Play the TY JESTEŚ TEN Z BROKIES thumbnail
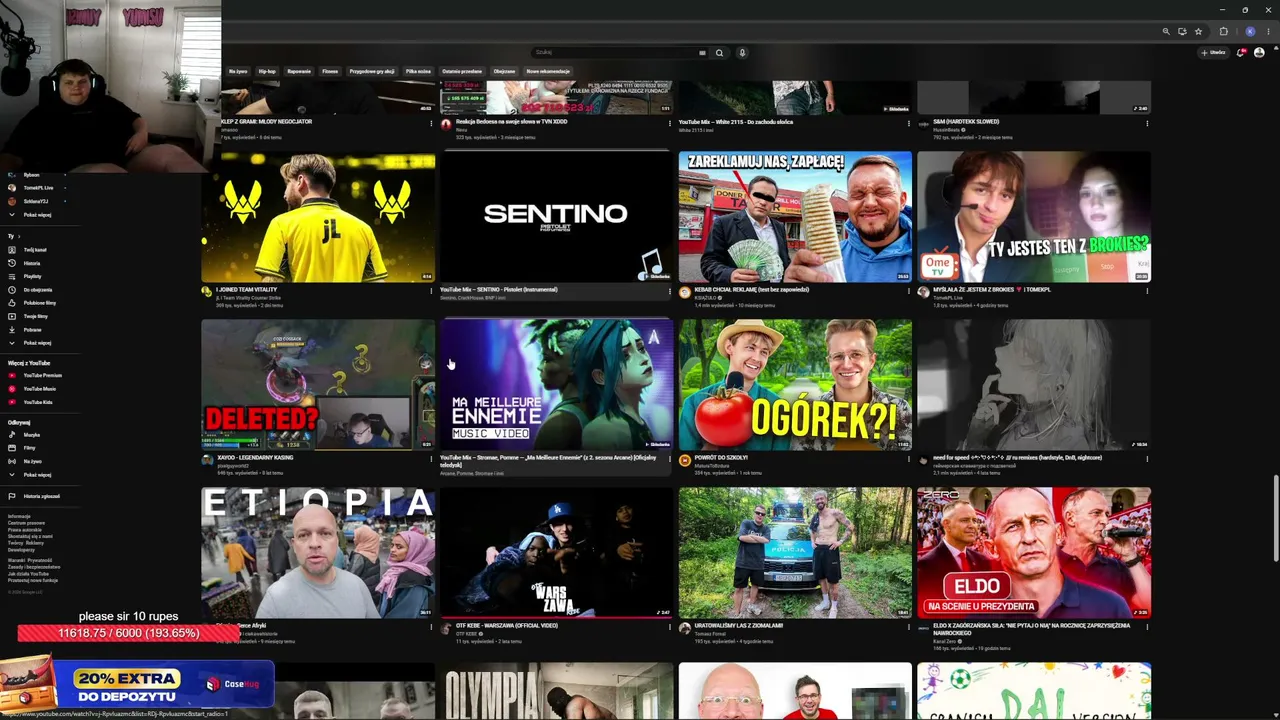Screen dimensions: 1280x720 tap(1034, 216)
